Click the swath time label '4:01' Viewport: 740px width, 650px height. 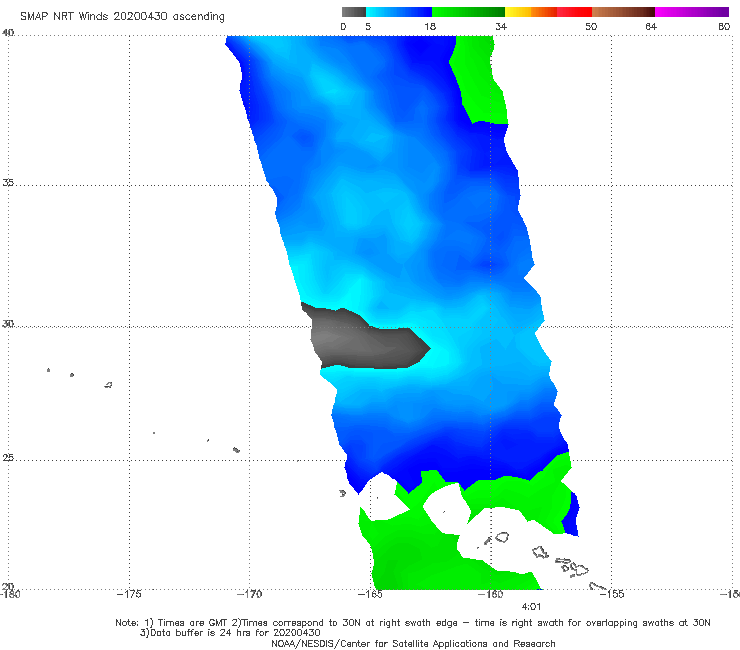pos(531,607)
